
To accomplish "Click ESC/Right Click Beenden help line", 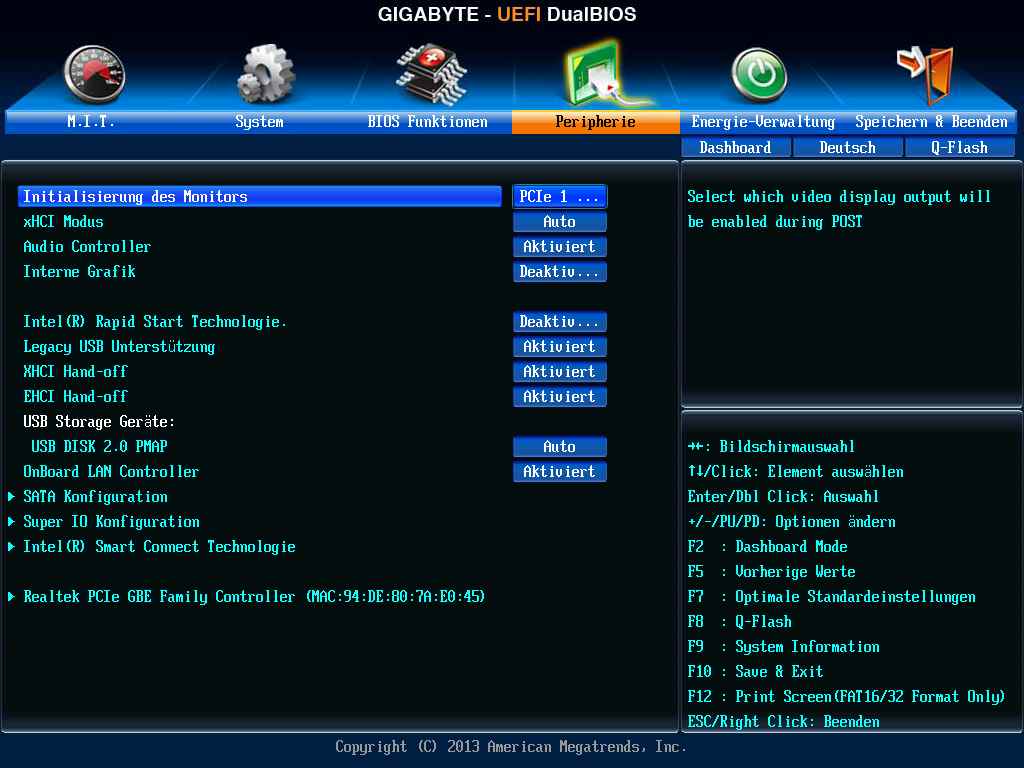I will 784,722.
